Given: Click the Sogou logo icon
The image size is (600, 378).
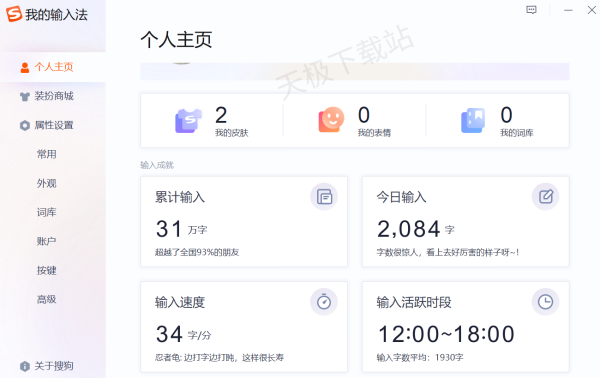Looking at the screenshot, I should 14,14.
